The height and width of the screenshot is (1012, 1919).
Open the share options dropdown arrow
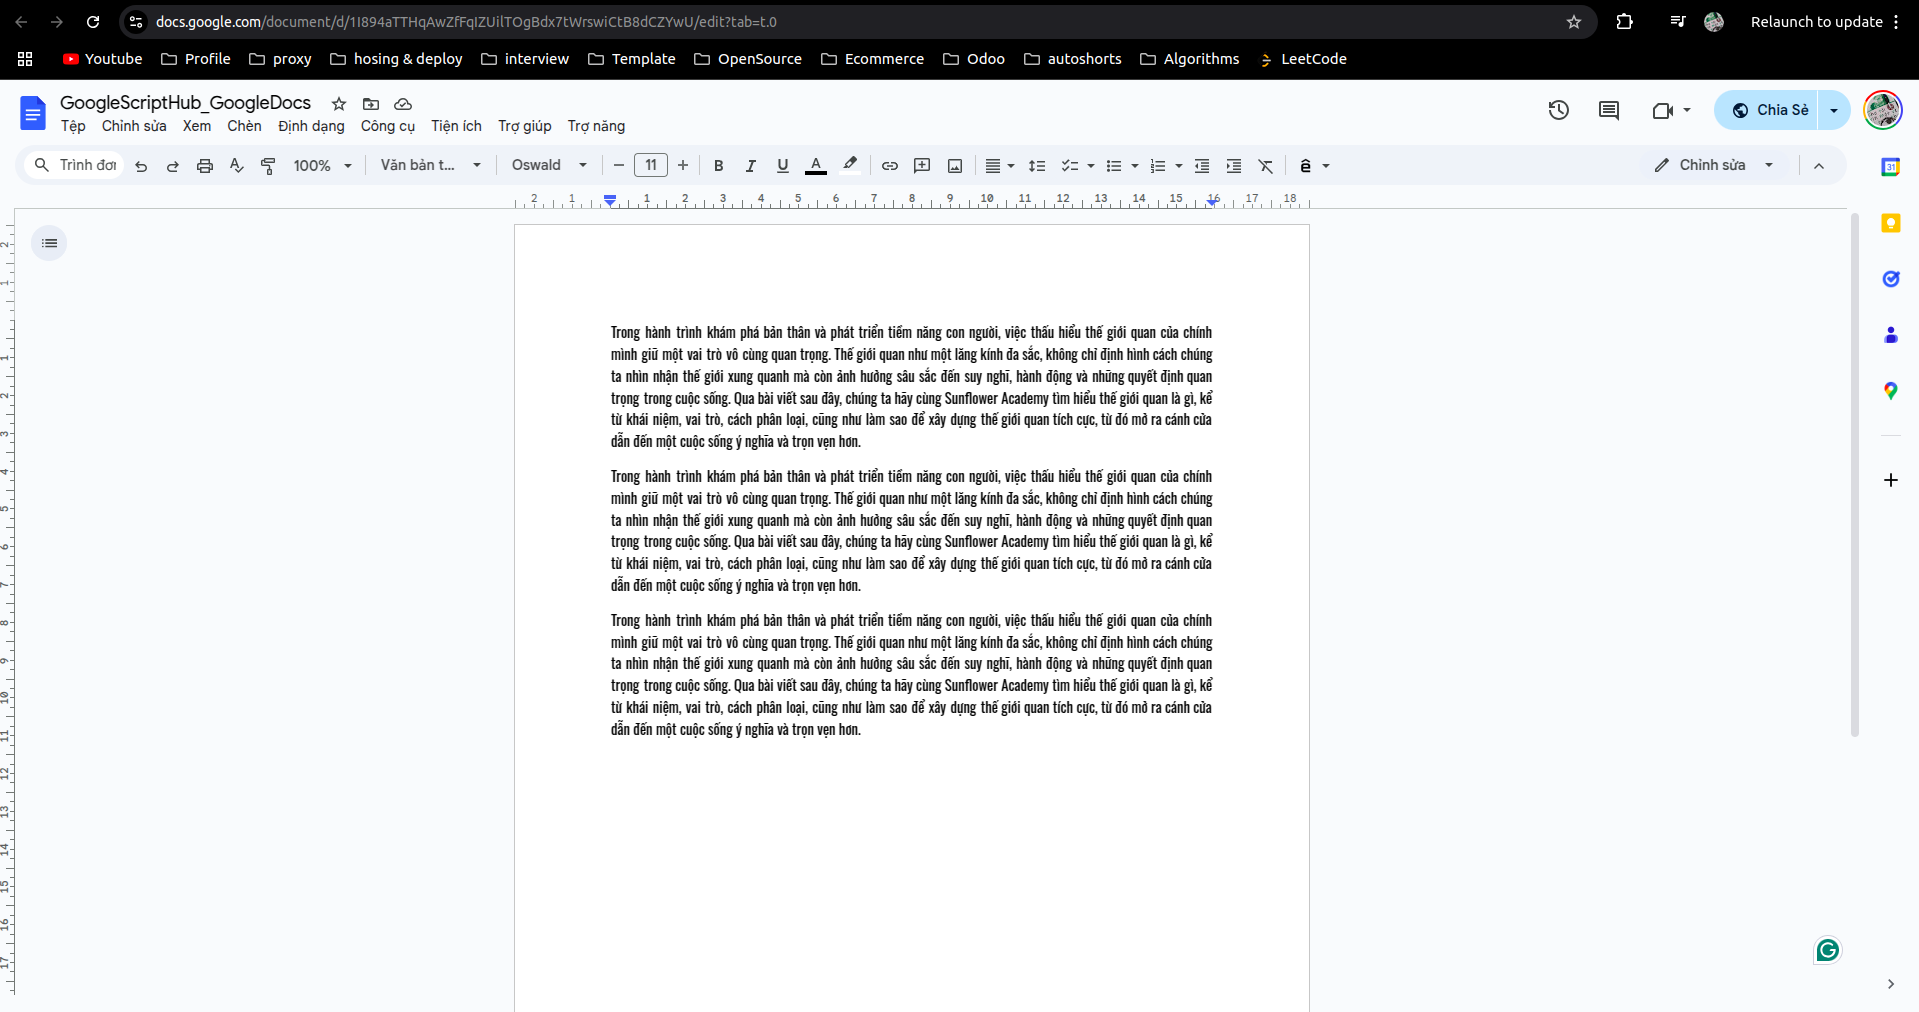pos(1834,110)
